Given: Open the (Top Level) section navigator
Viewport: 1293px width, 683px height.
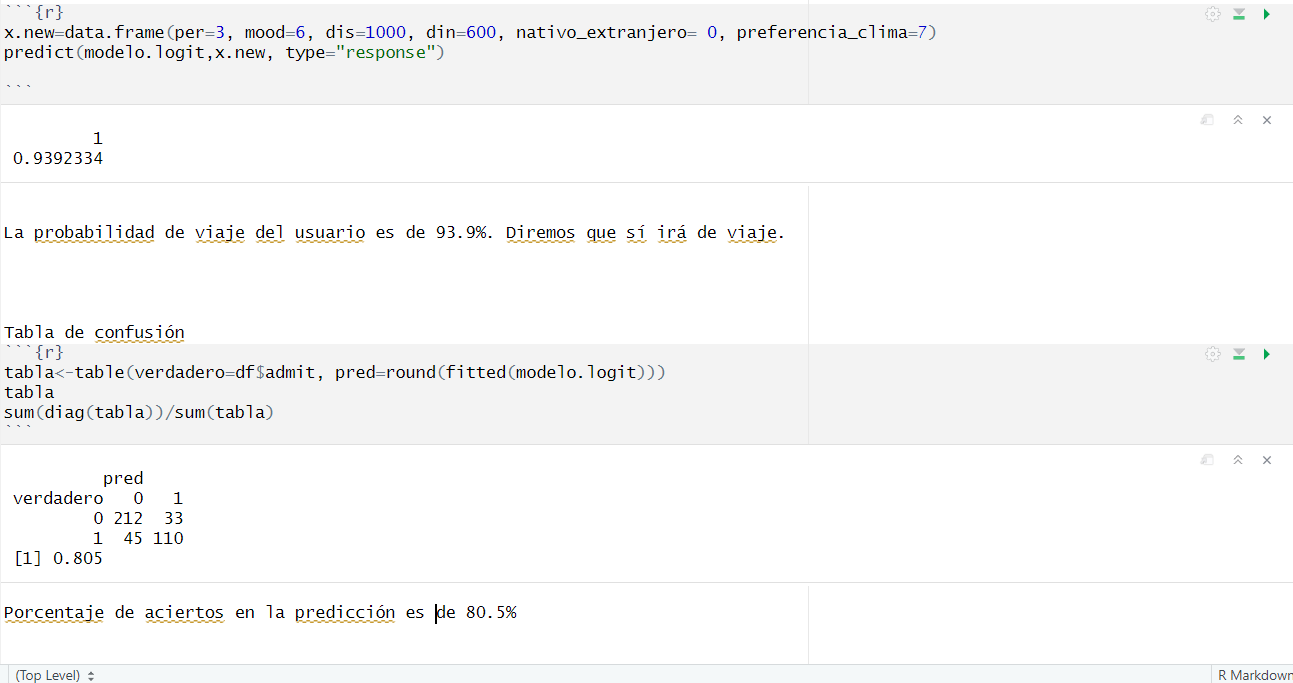Looking at the screenshot, I should point(54,675).
